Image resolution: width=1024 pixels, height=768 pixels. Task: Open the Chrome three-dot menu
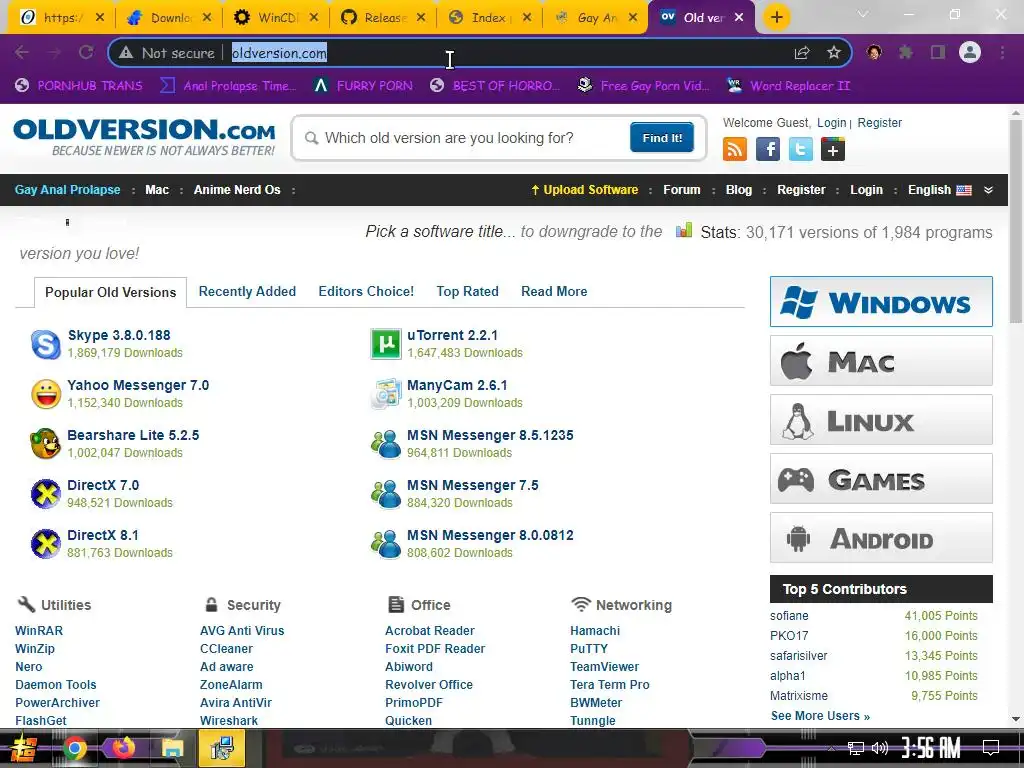[x=1002, y=52]
